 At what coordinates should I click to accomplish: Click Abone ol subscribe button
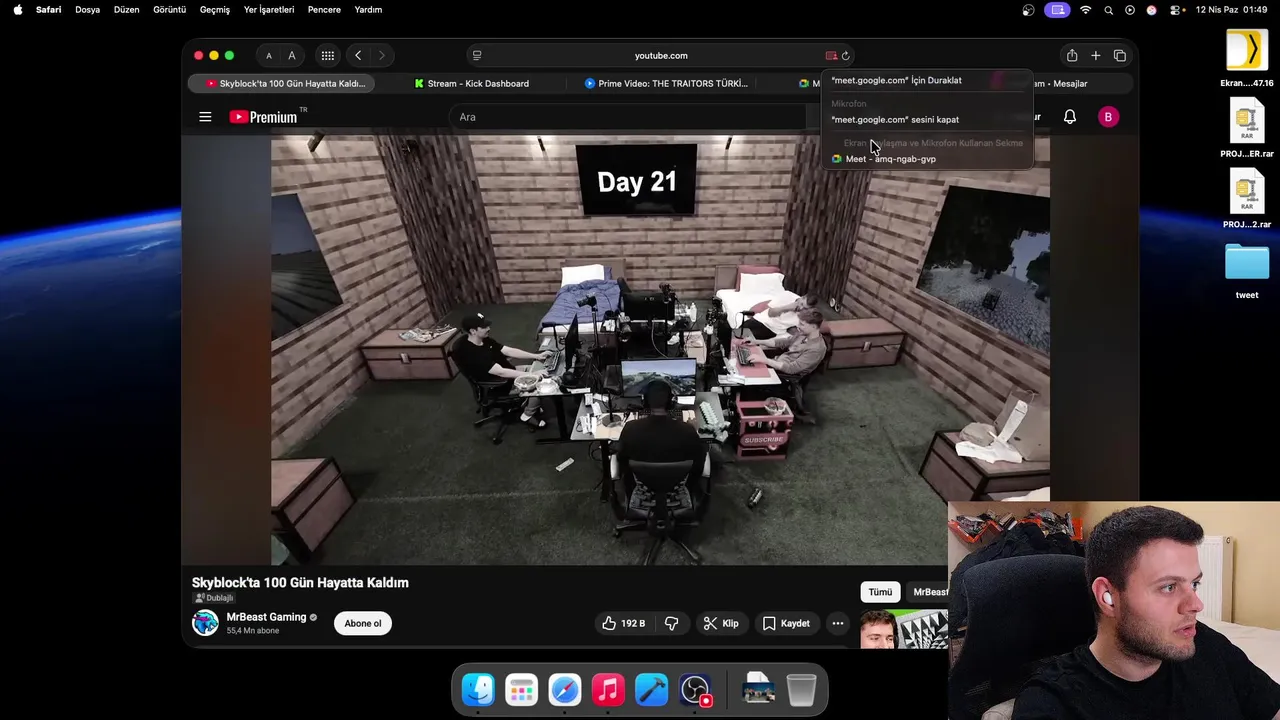363,623
